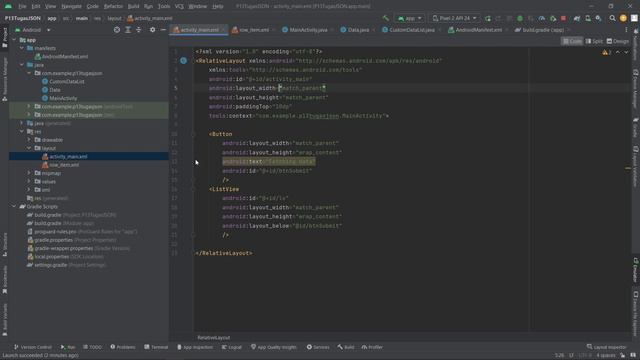
Task: Switch to AndroidManifest.xml tab
Action: pyautogui.click(x=478, y=30)
